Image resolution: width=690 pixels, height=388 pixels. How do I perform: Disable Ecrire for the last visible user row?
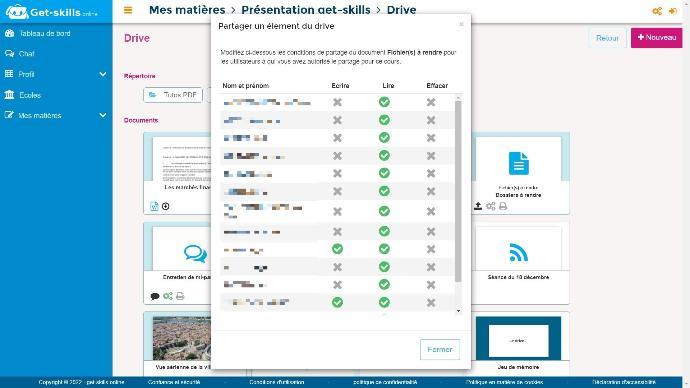point(337,302)
